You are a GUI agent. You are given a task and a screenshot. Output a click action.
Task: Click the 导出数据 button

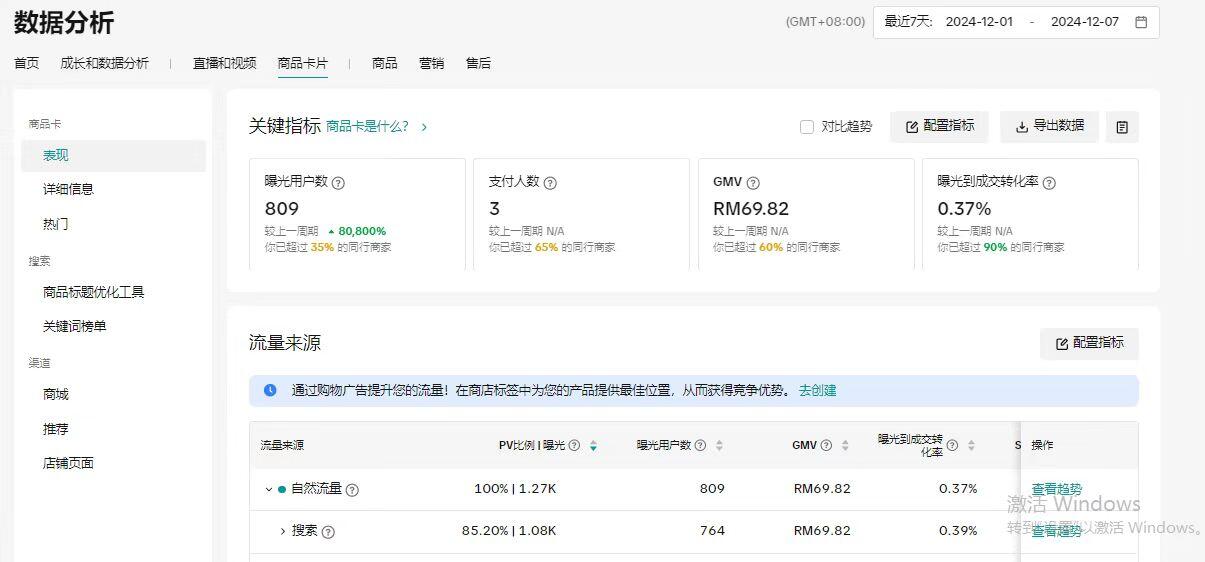[1049, 126]
